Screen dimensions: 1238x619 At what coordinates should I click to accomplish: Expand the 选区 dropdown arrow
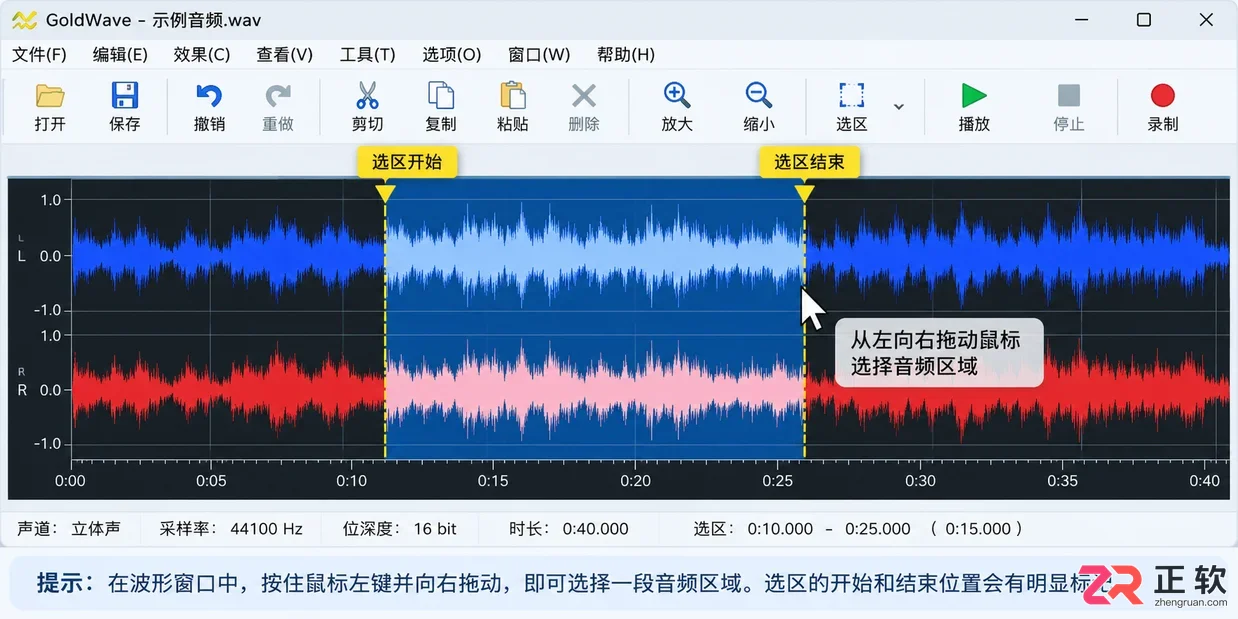(899, 106)
